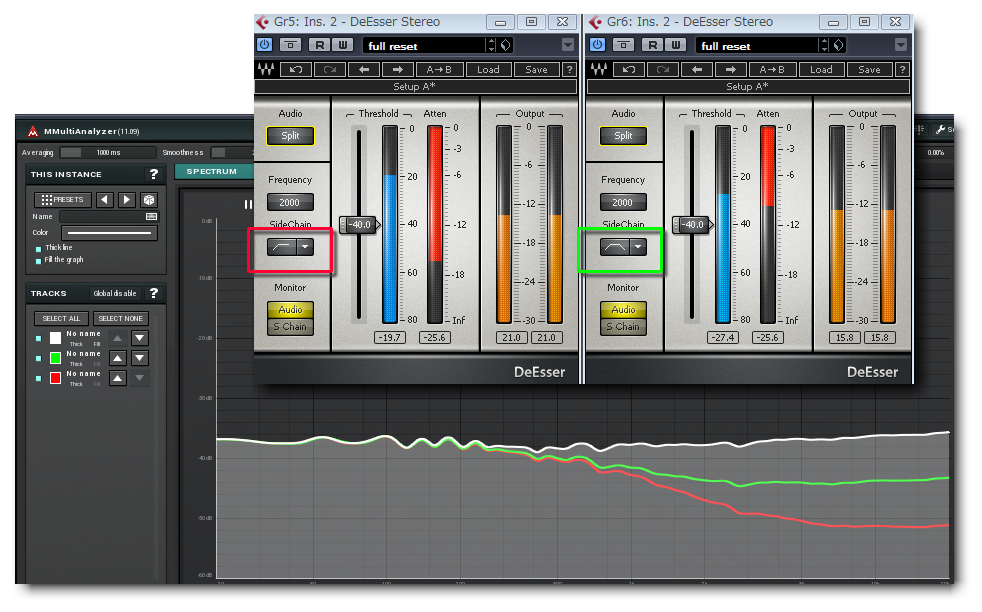Undo the last change in Gr5 DeEsser
This screenshot has height=612, width=982.
pos(296,70)
